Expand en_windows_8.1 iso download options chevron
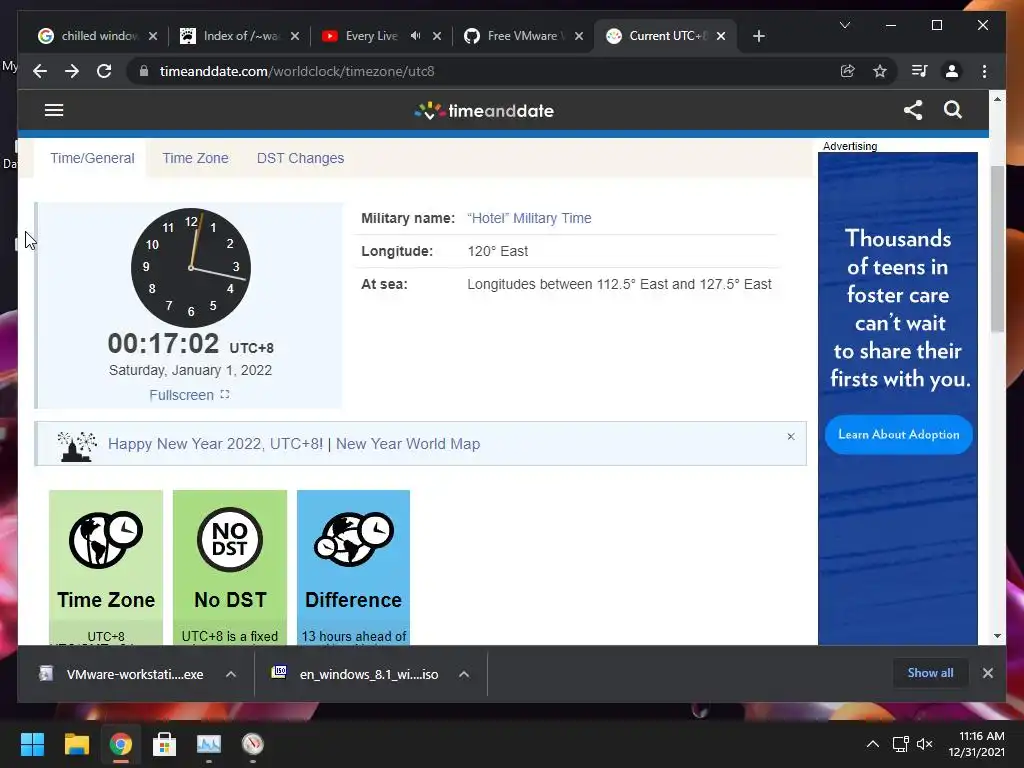Viewport: 1024px width, 768px height. tap(464, 674)
